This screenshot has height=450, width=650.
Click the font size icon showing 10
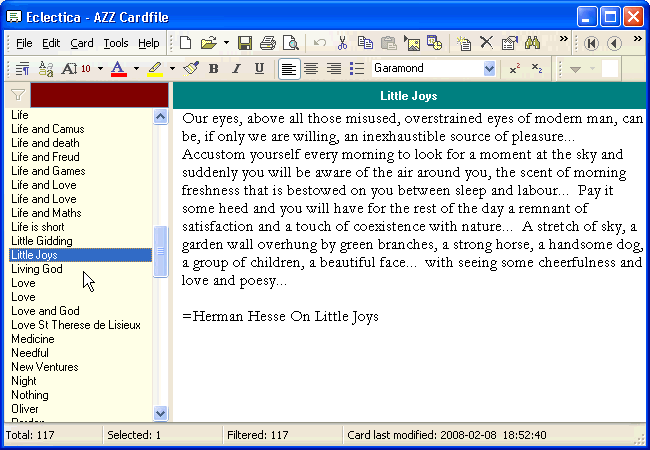(x=76, y=69)
